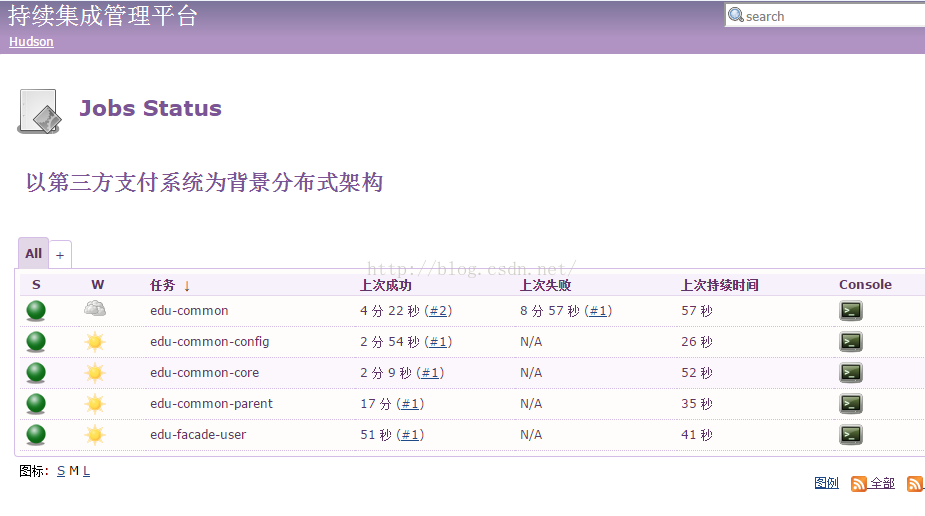Image resolution: width=925 pixels, height=516 pixels.
Task: Open the edu-common-parent job
Action: pos(211,404)
